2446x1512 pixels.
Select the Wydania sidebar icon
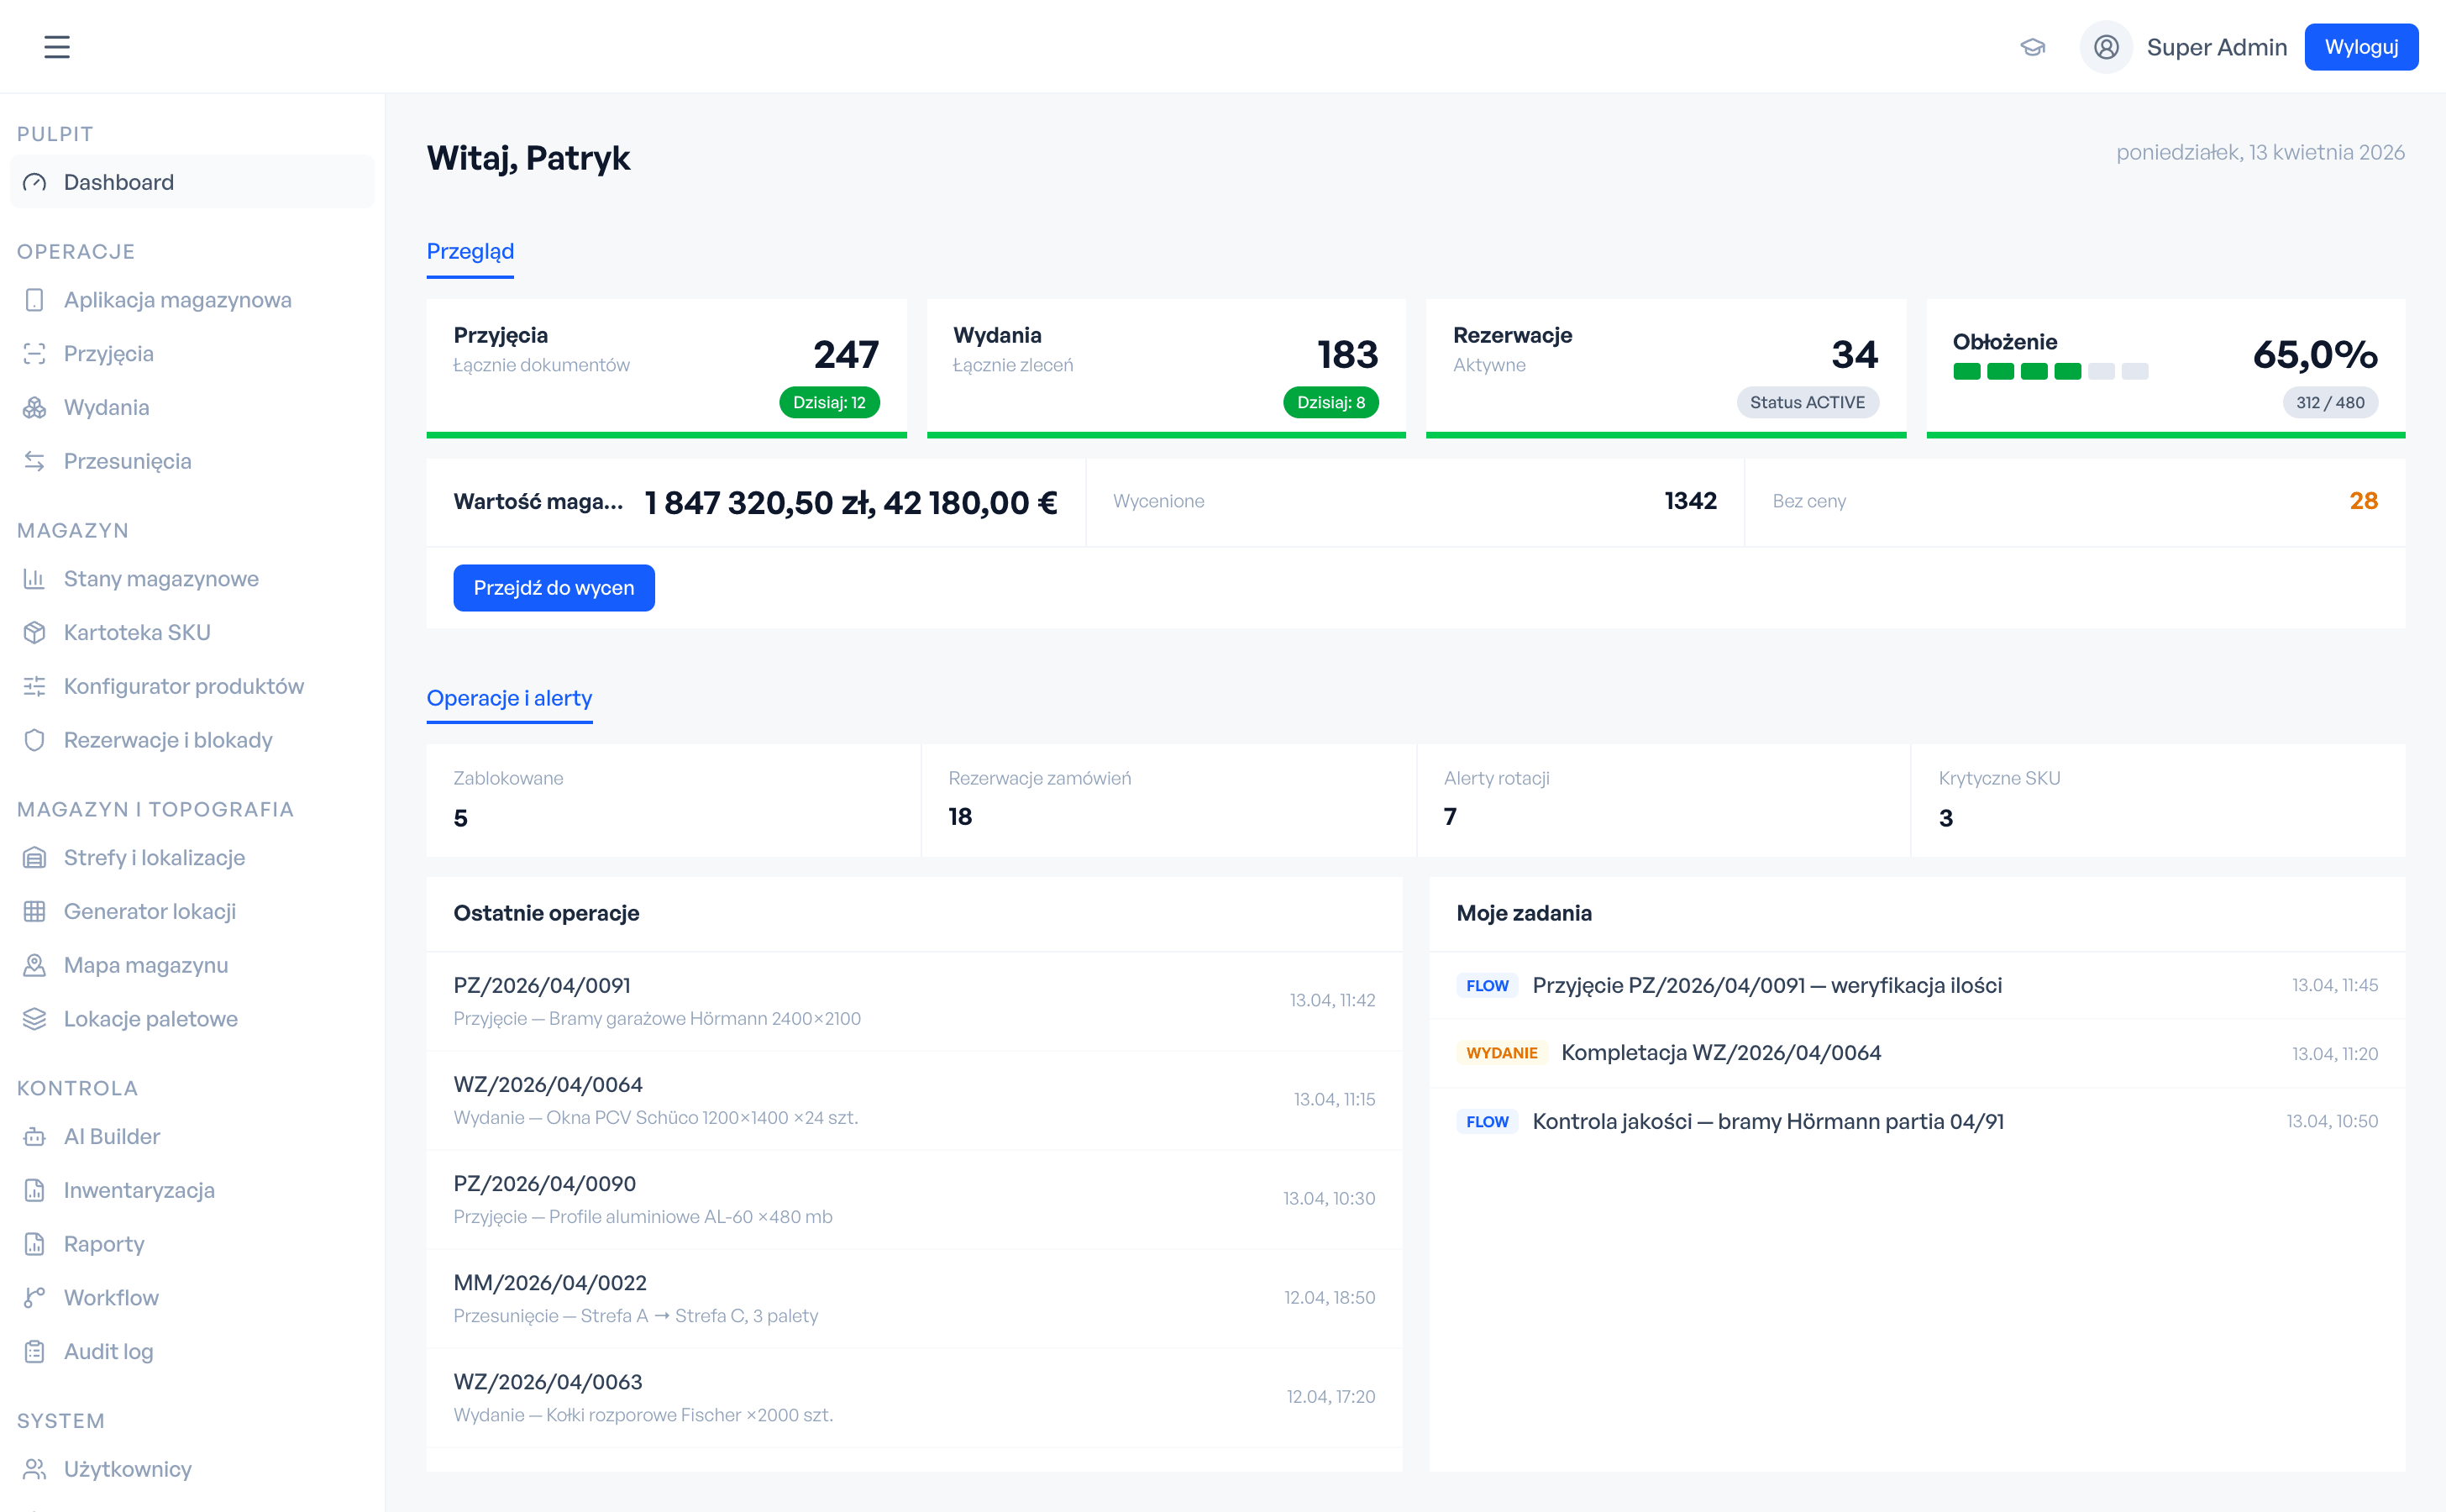pyautogui.click(x=35, y=407)
